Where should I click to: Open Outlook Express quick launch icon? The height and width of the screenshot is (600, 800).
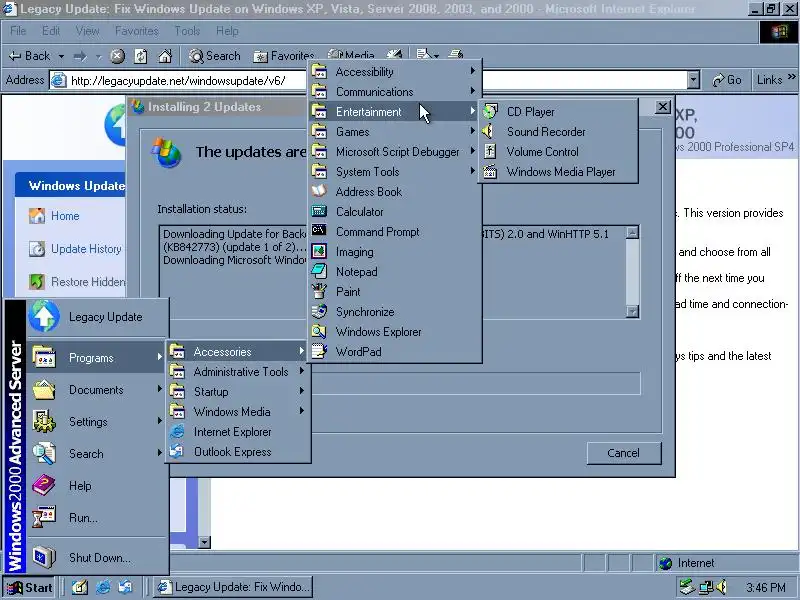(126, 587)
